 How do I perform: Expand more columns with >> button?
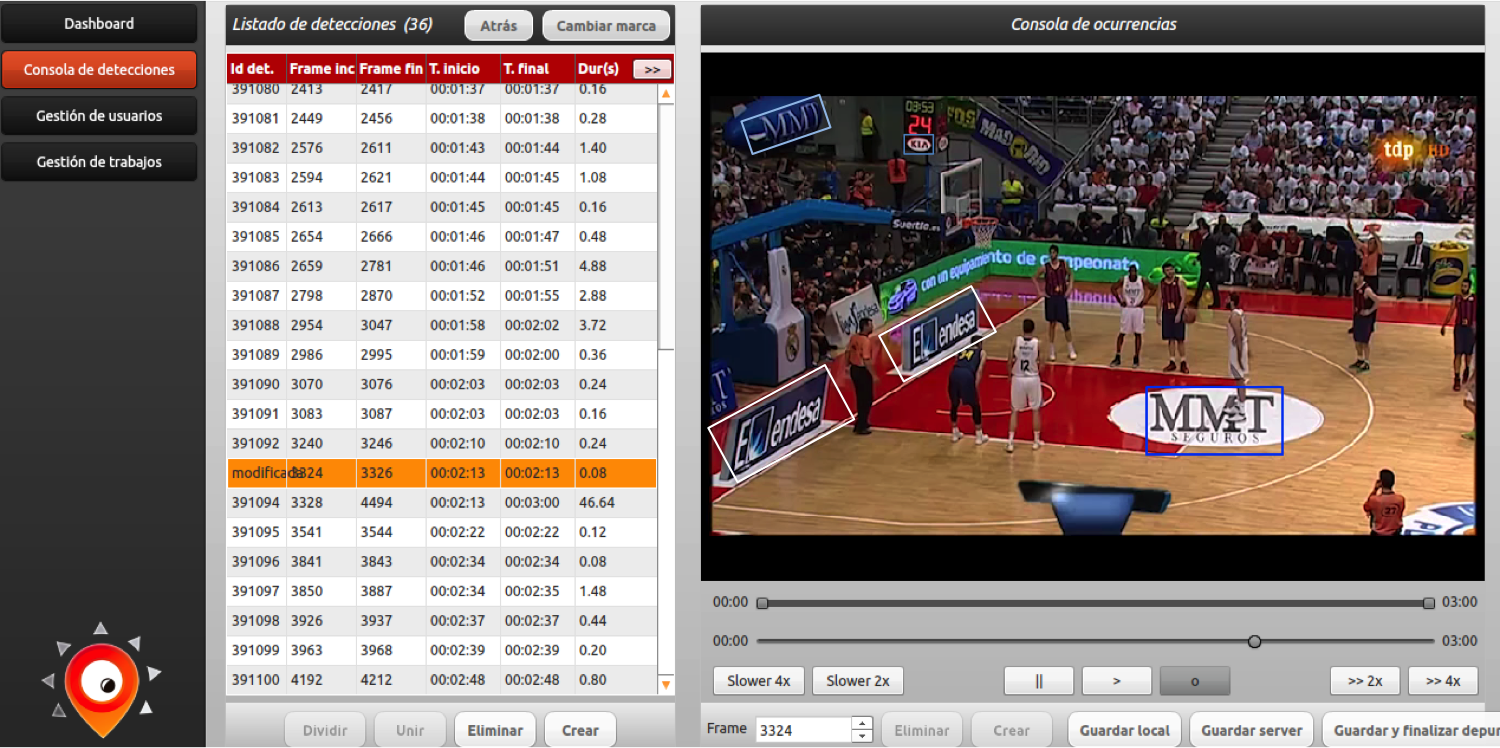point(652,70)
